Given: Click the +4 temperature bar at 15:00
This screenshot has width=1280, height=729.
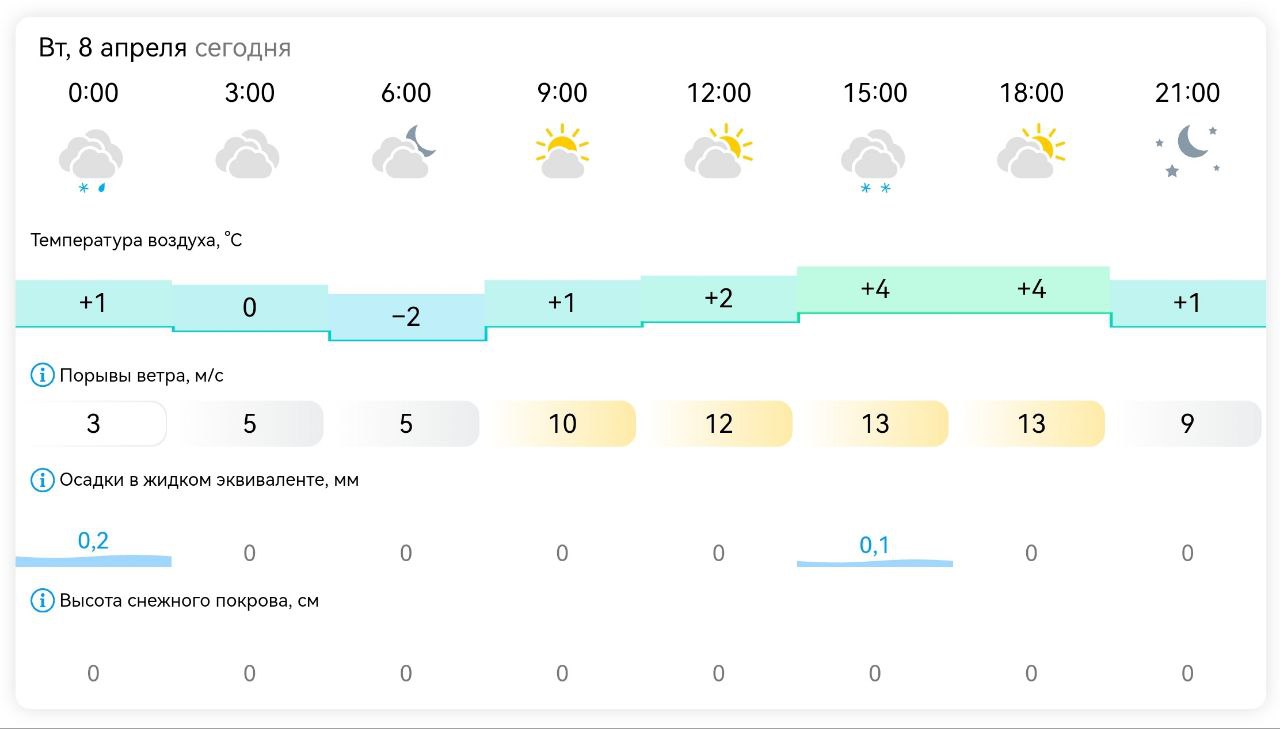Looking at the screenshot, I should pyautogui.click(x=875, y=290).
